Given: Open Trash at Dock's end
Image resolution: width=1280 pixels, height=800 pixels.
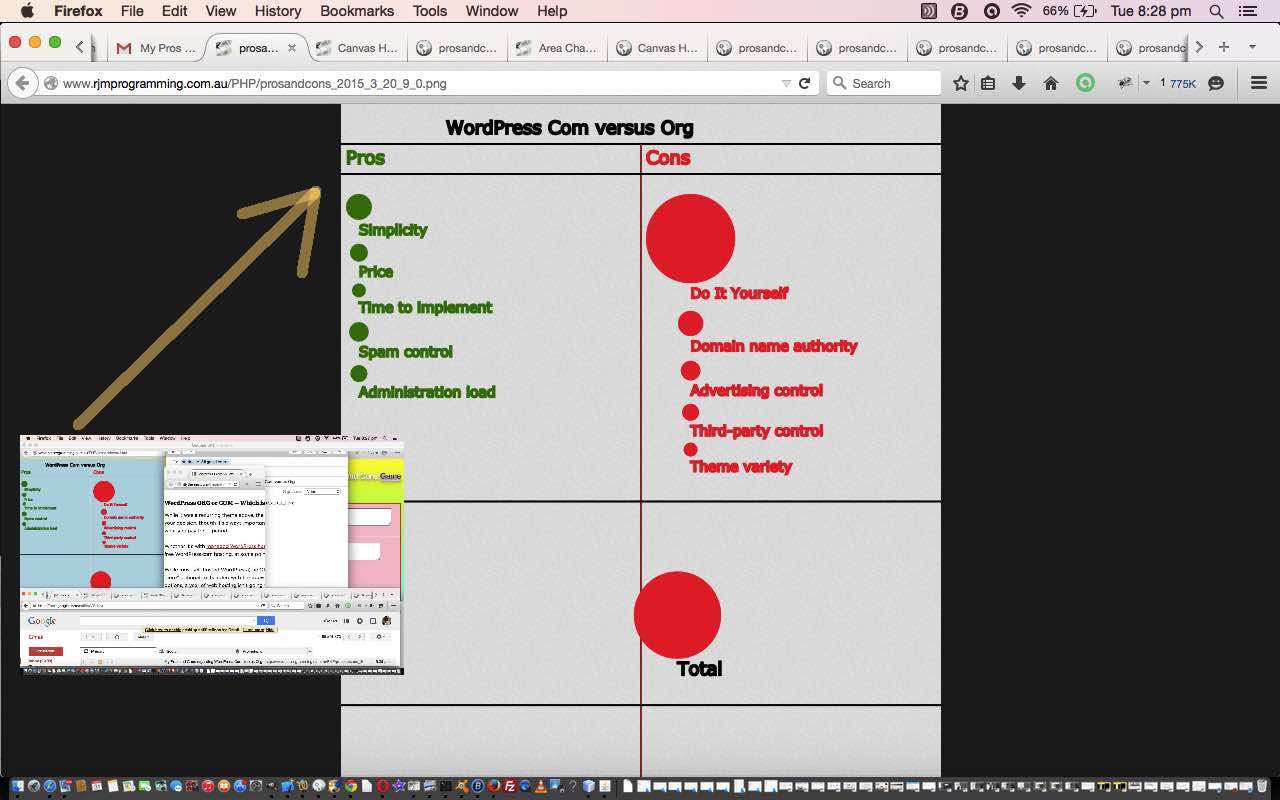Looking at the screenshot, I should click(x=1262, y=787).
